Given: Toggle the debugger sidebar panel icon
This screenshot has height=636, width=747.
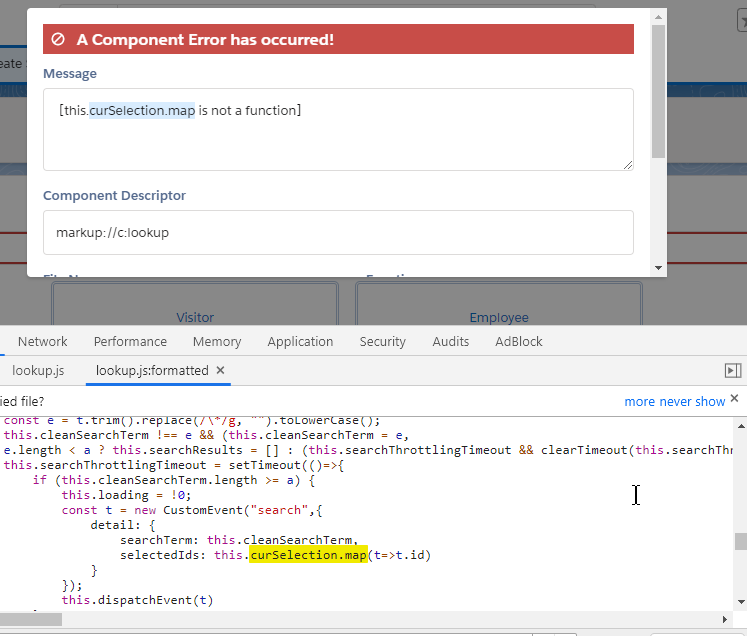Looking at the screenshot, I should tap(733, 370).
